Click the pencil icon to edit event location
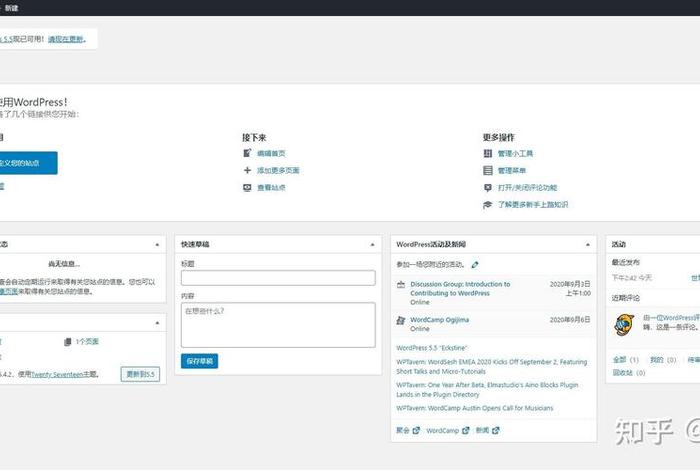The width and height of the screenshot is (700, 470). click(x=475, y=265)
